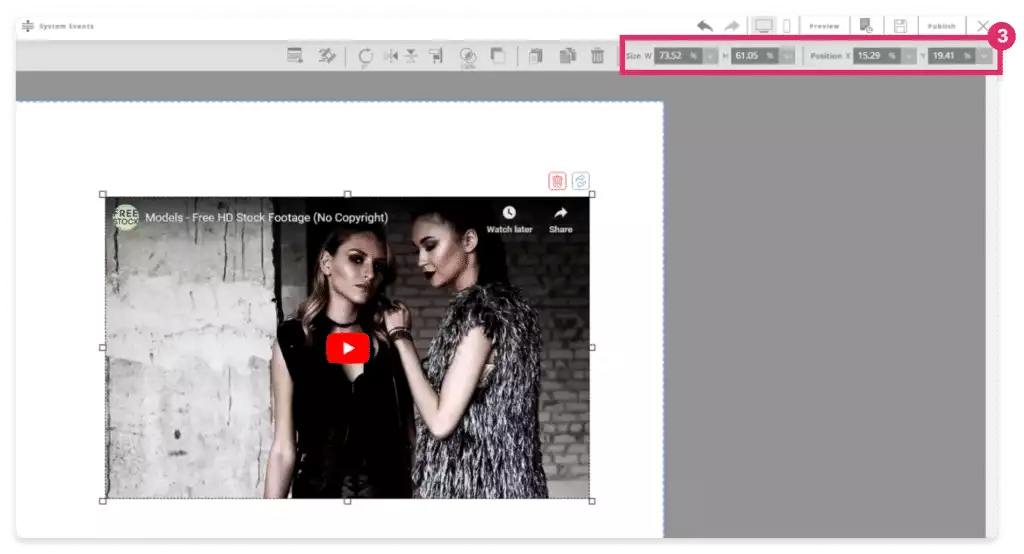Viewport: 1024px width, 554px height.
Task: Click the Size W value field
Action: click(x=670, y=56)
